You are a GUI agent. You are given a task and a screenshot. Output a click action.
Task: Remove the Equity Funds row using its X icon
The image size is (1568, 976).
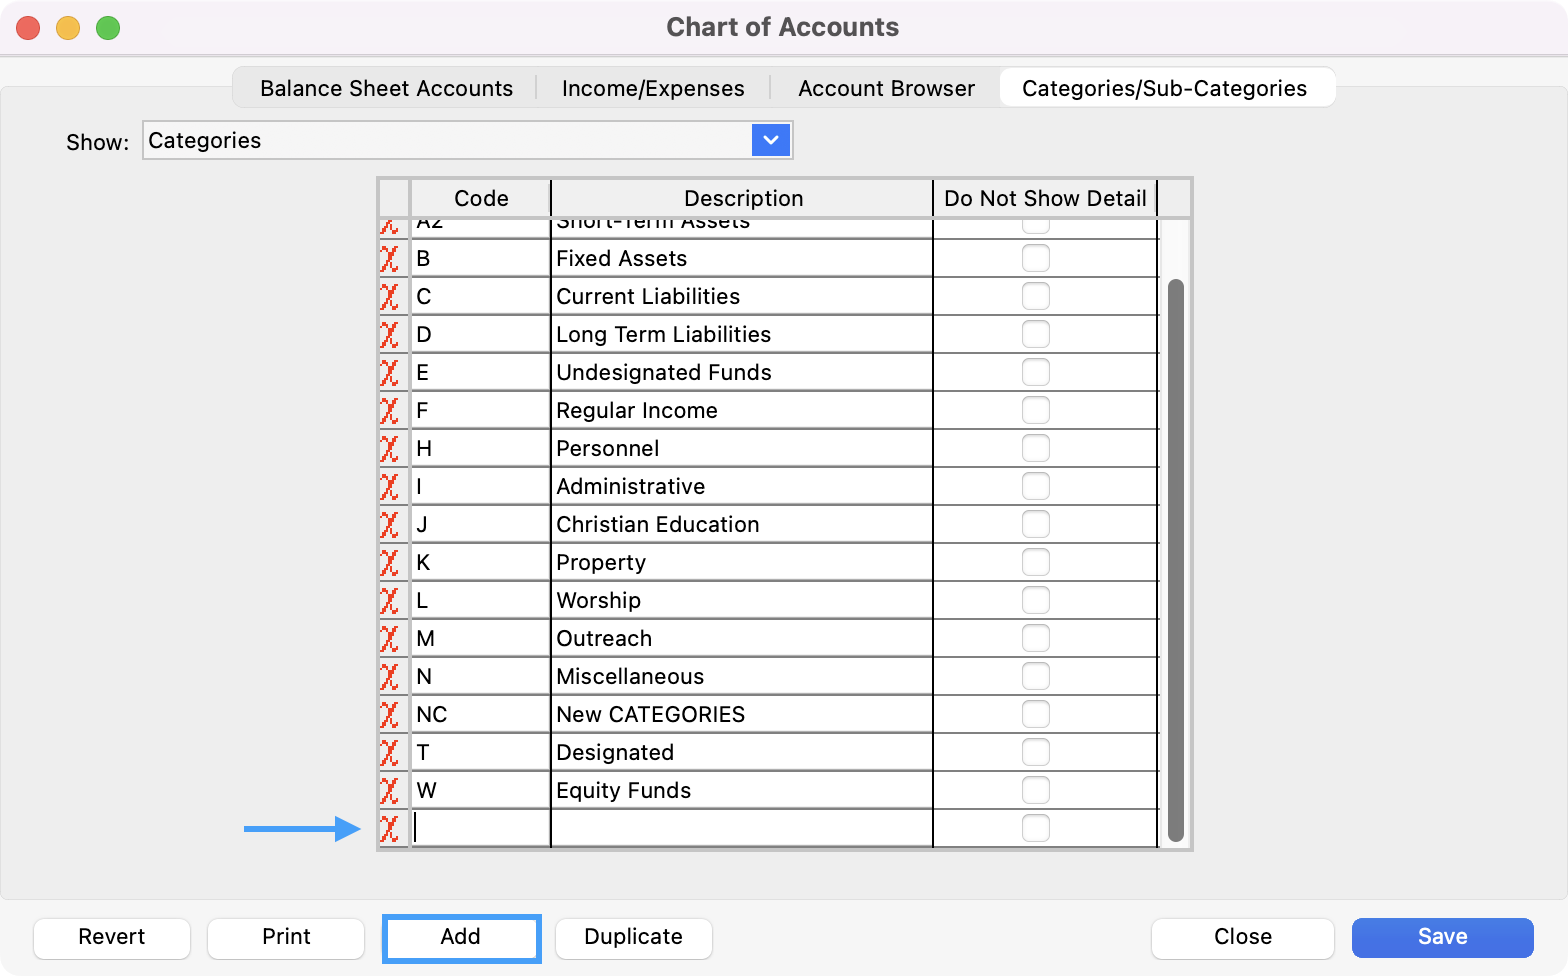(390, 791)
